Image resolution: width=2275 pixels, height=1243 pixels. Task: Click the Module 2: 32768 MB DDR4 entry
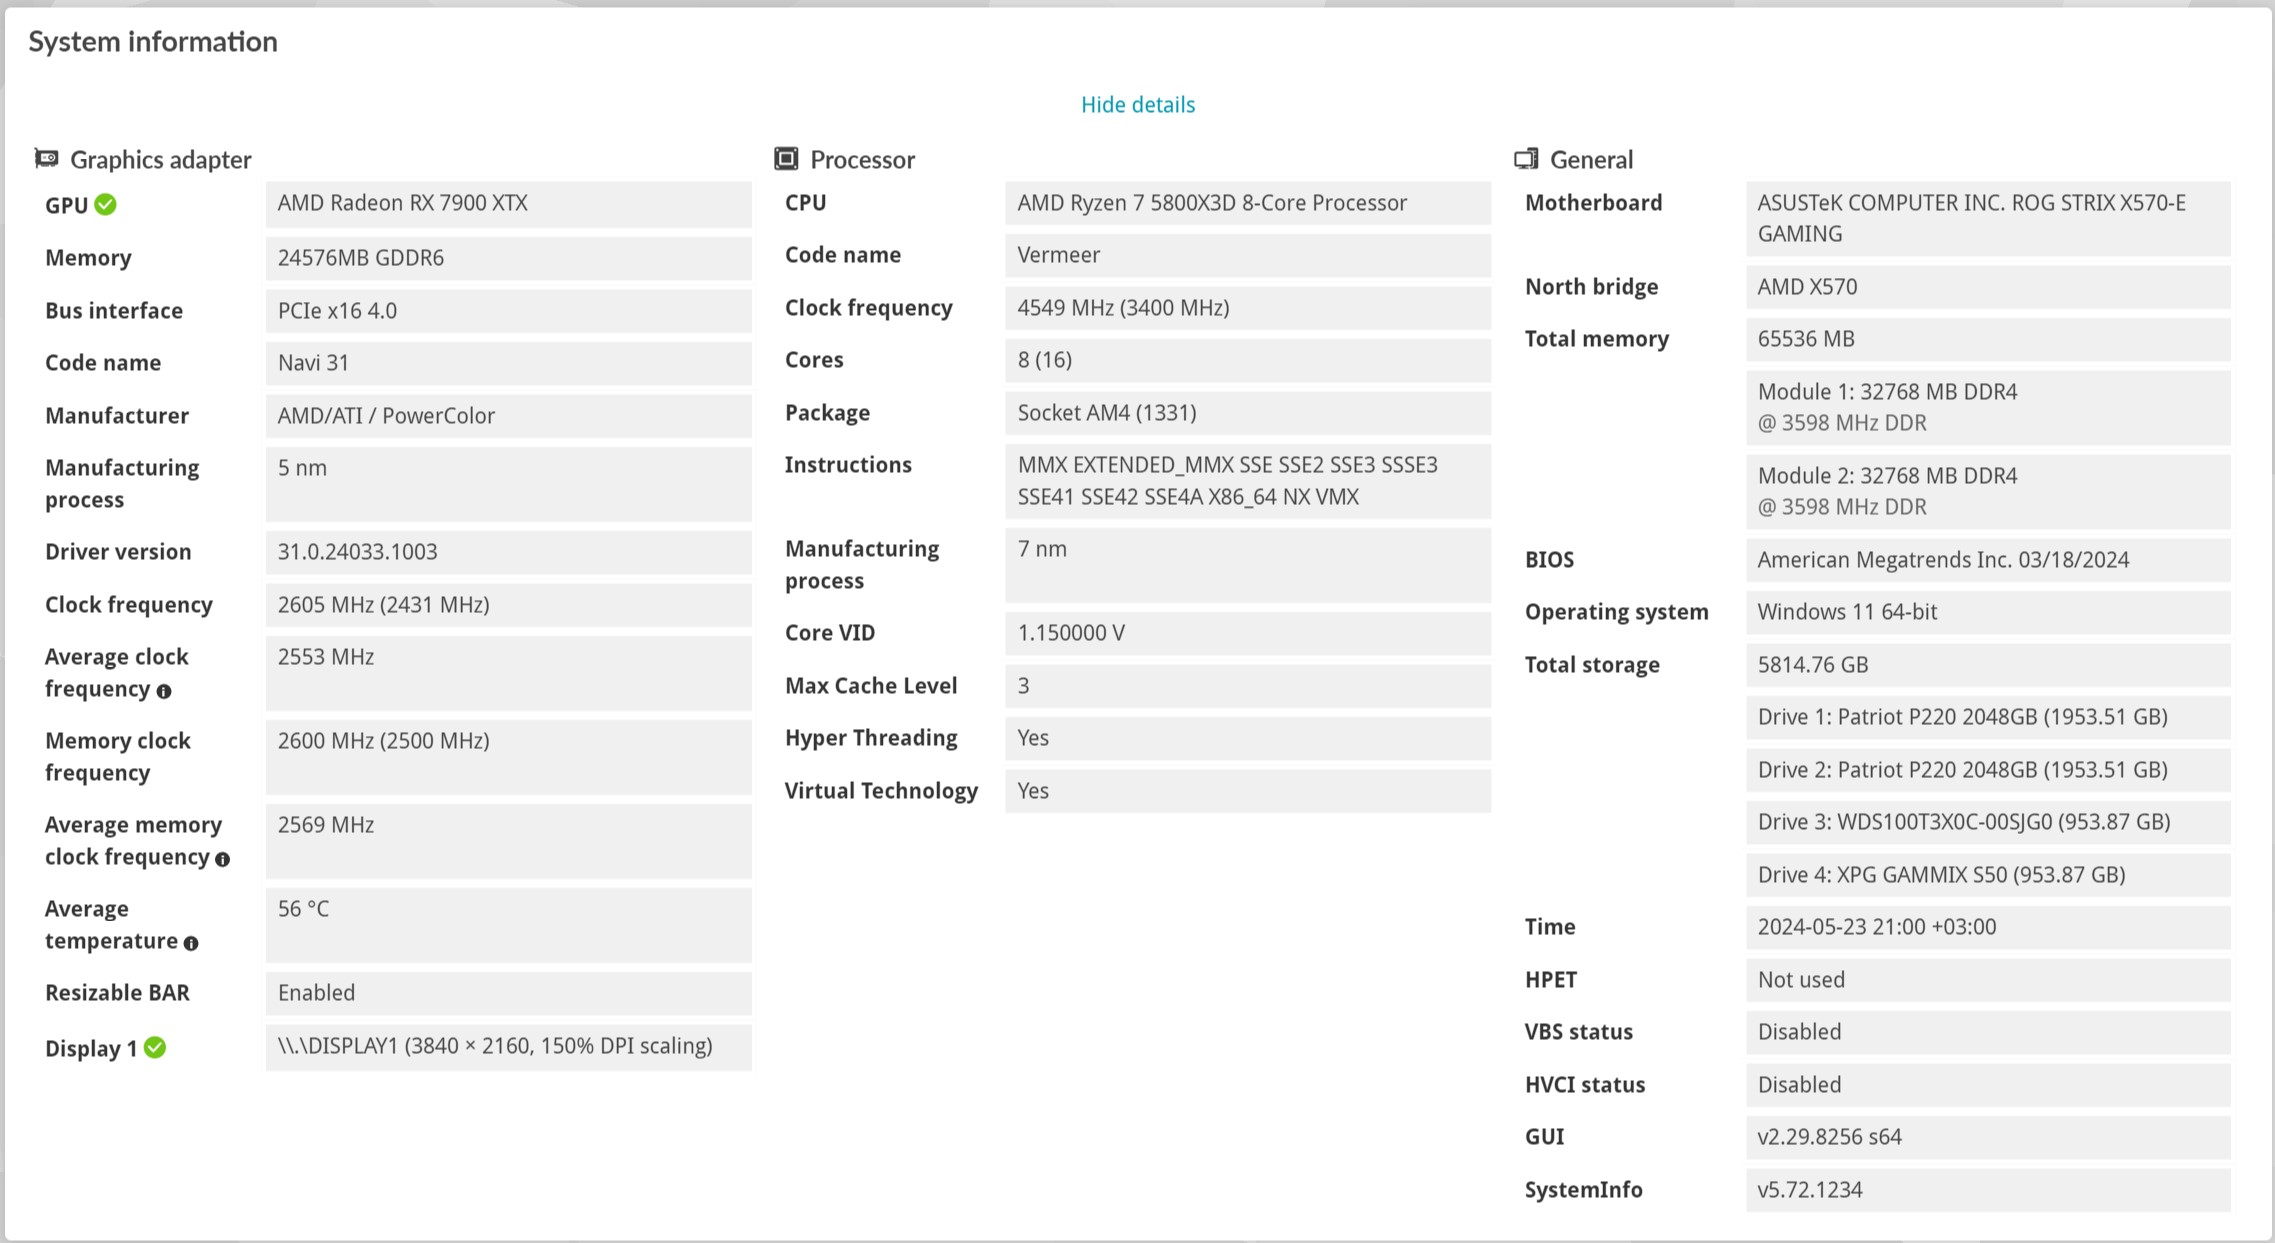pos(1988,492)
